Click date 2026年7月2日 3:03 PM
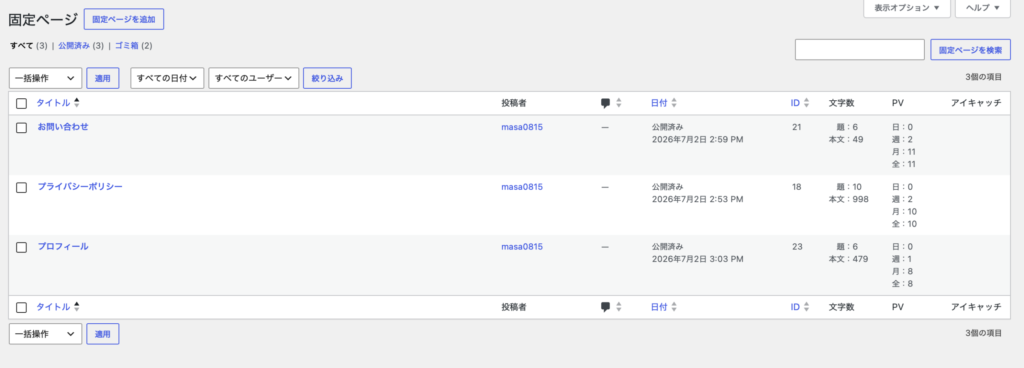The image size is (1024, 368). (x=697, y=260)
